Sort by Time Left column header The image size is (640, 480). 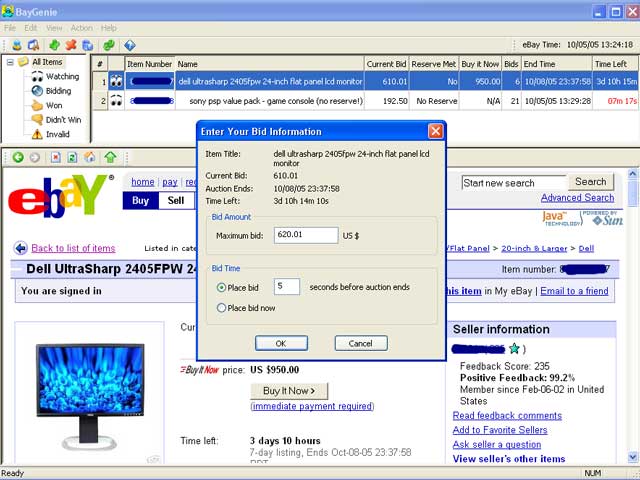[615, 64]
